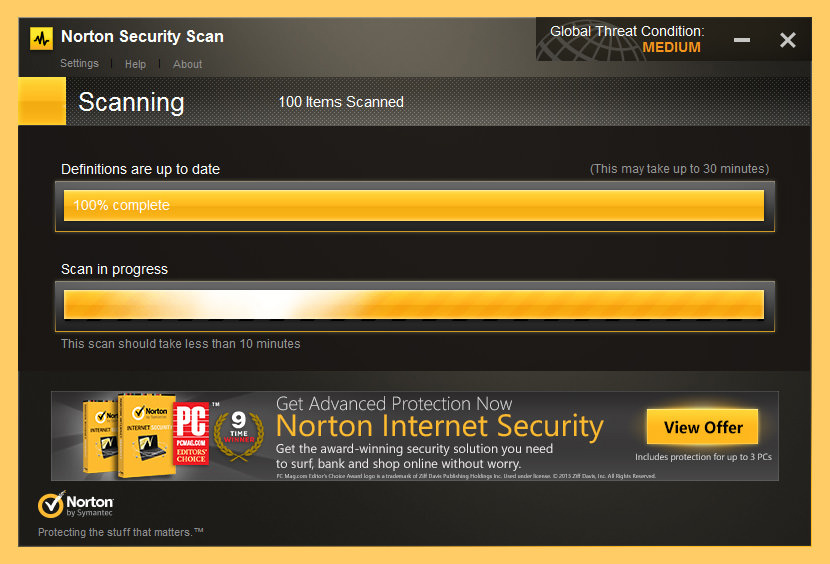Open the Help menu
Image resolution: width=830 pixels, height=564 pixels.
tap(135, 64)
